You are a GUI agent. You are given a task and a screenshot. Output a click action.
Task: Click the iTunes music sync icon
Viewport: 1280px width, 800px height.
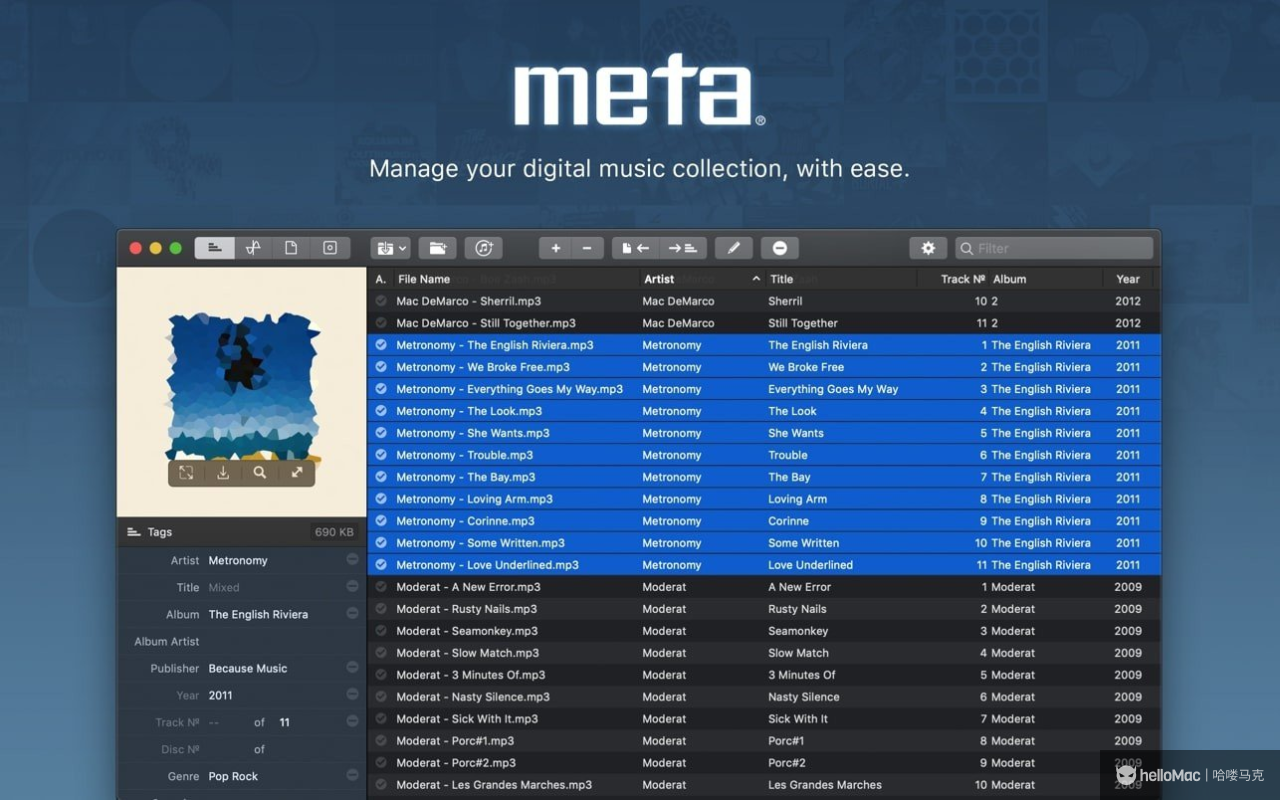point(483,248)
